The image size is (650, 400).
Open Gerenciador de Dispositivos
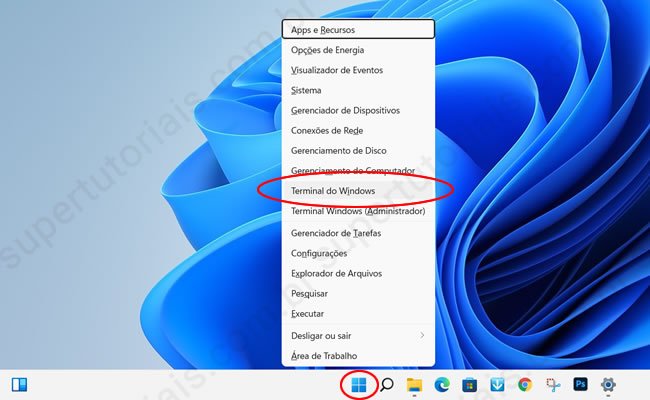pos(358,111)
